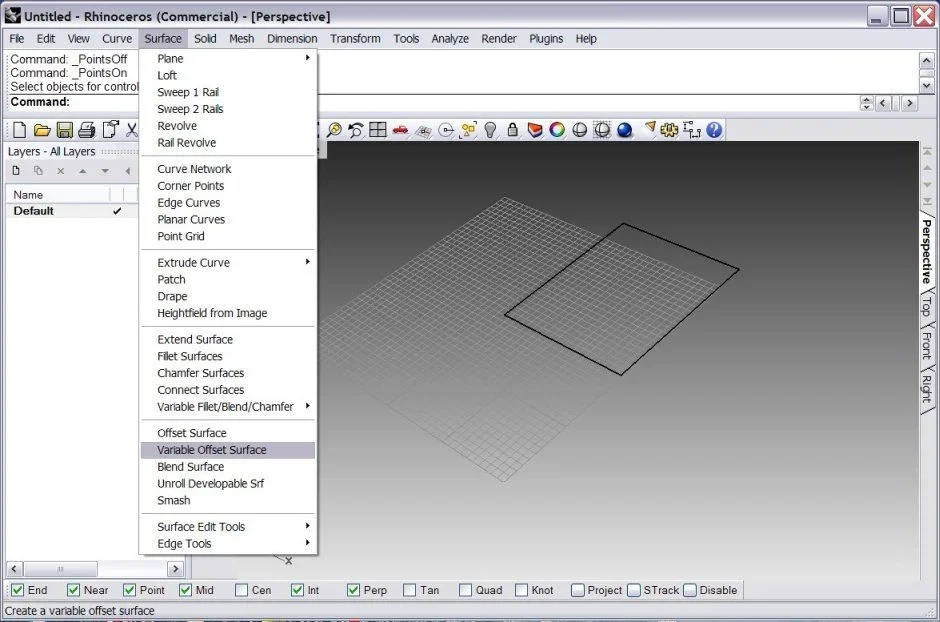Open the Analyze menu
The image size is (940, 622).
[450, 38]
